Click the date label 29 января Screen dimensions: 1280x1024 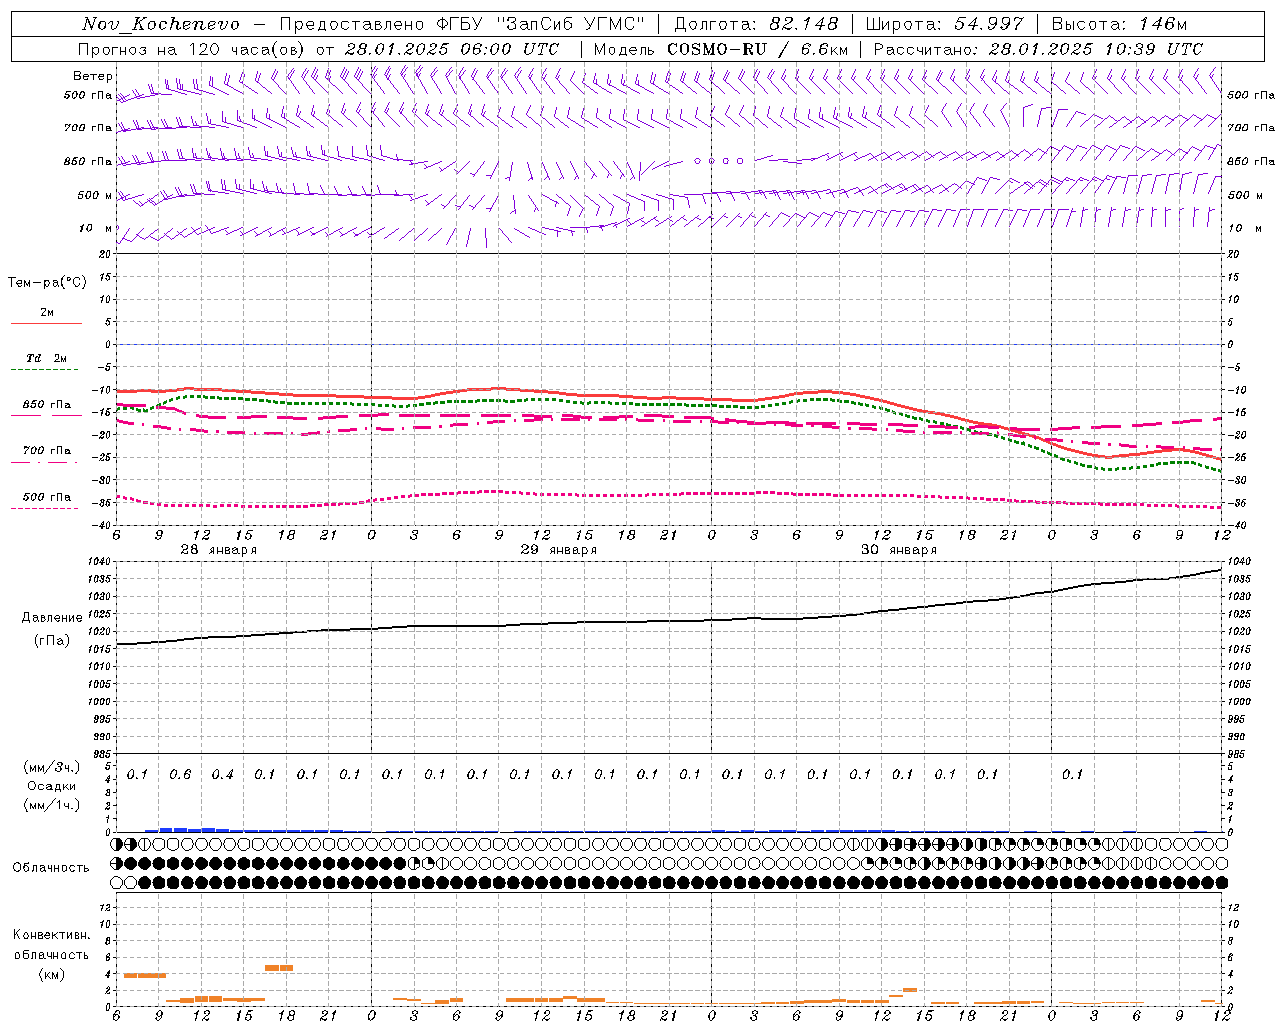(559, 550)
